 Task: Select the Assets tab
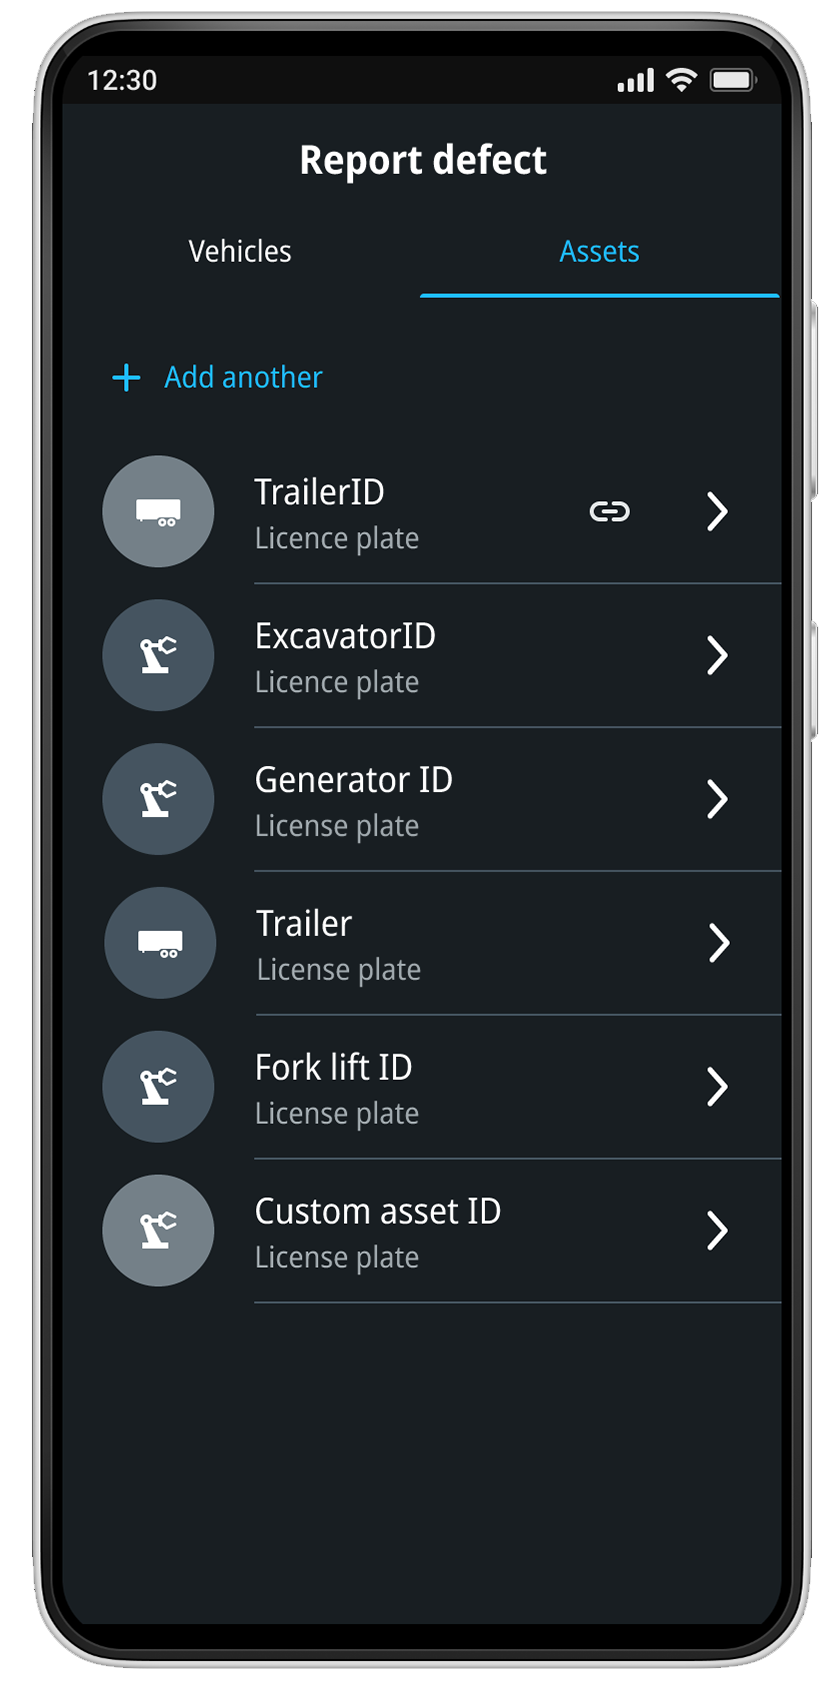(599, 252)
